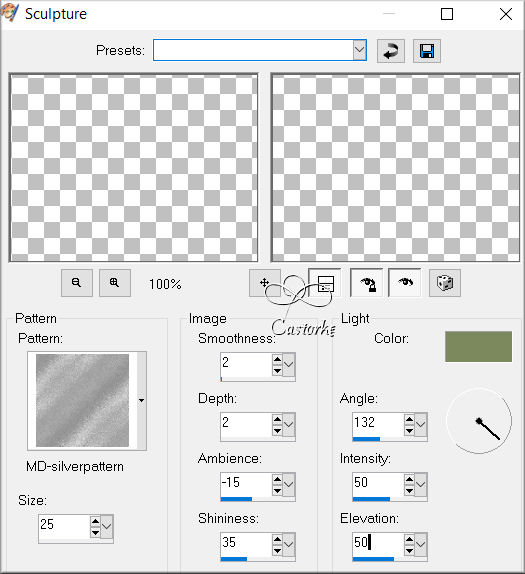Image resolution: width=525 pixels, height=574 pixels.
Task: Zoom in the preview with plus magnifier
Action: [x=115, y=283]
